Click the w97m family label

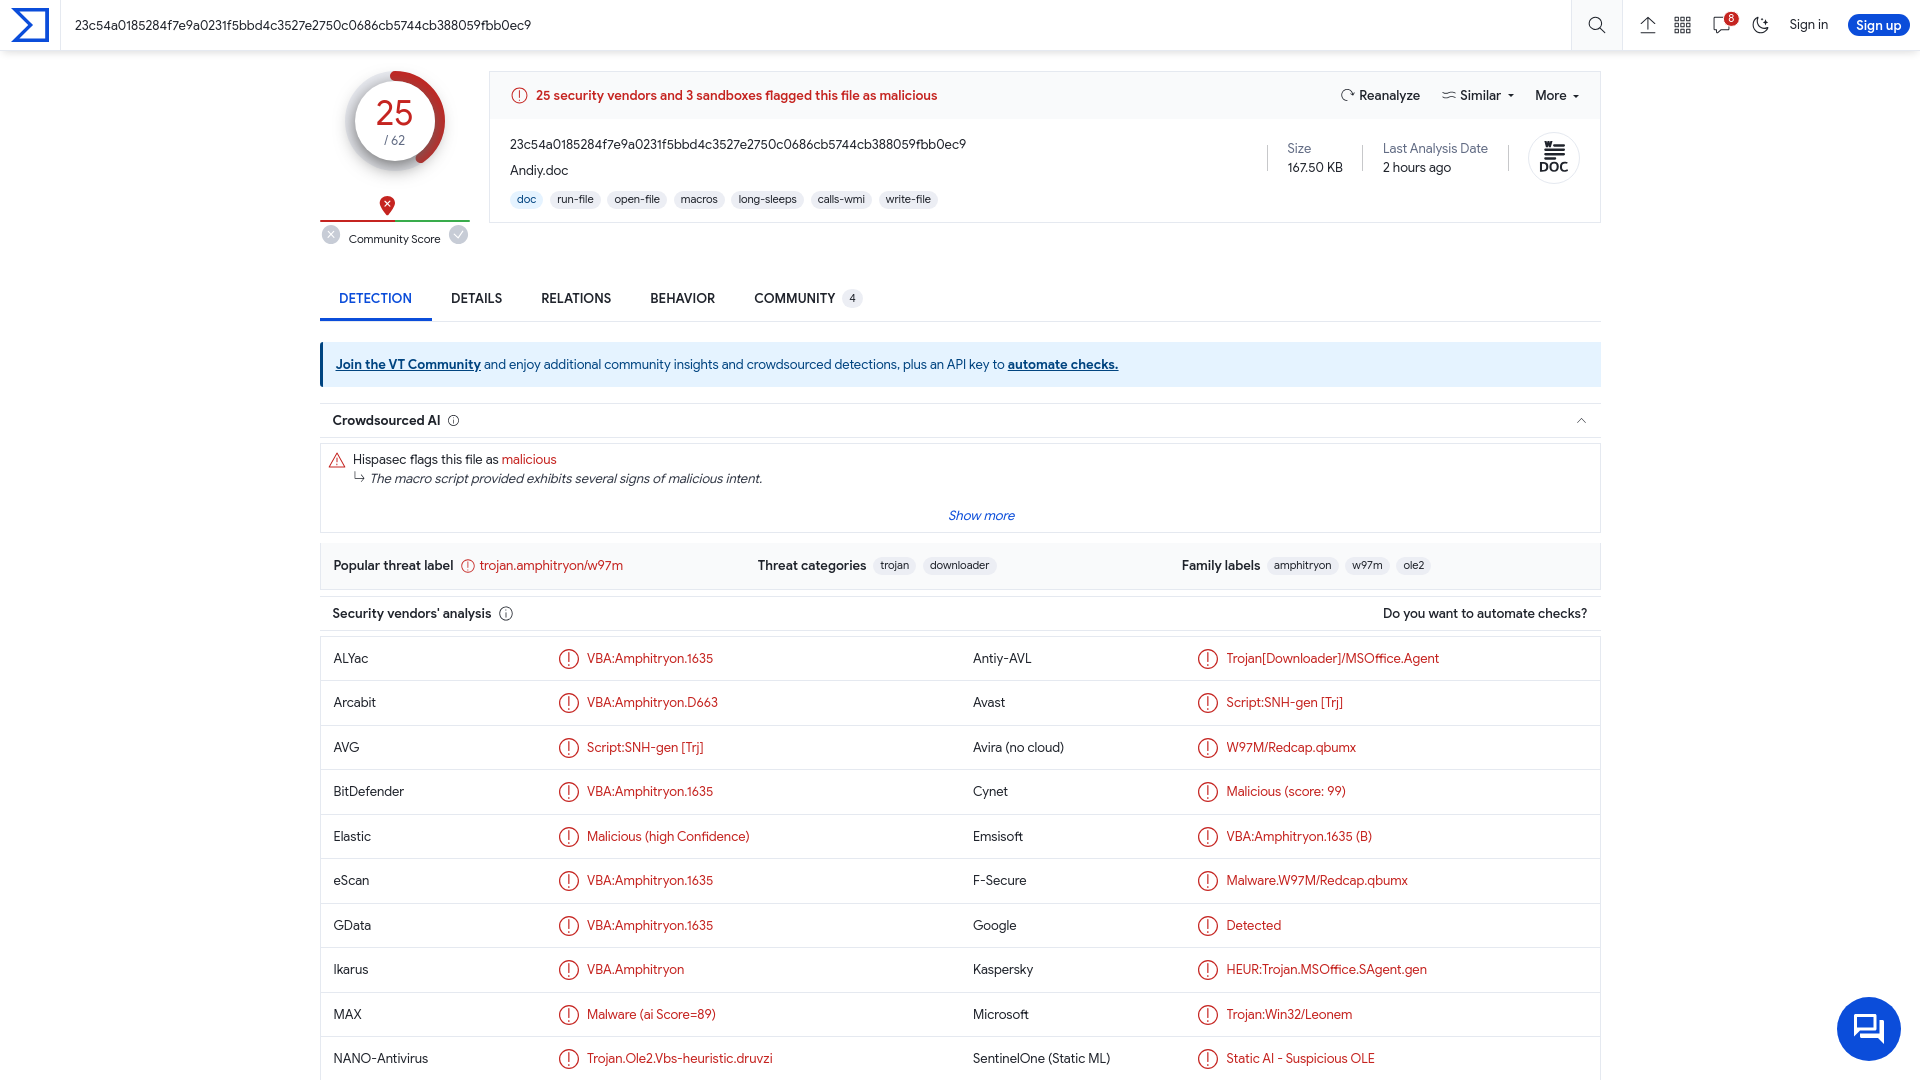(1367, 566)
